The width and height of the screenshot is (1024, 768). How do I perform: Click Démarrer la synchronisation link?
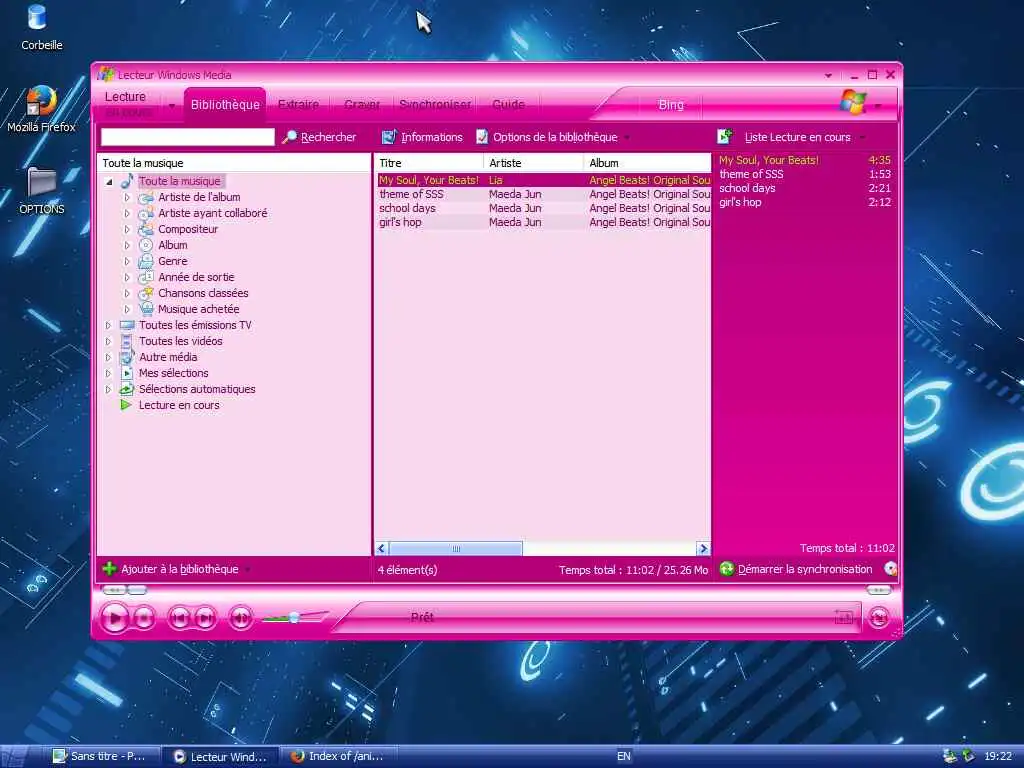click(x=797, y=569)
